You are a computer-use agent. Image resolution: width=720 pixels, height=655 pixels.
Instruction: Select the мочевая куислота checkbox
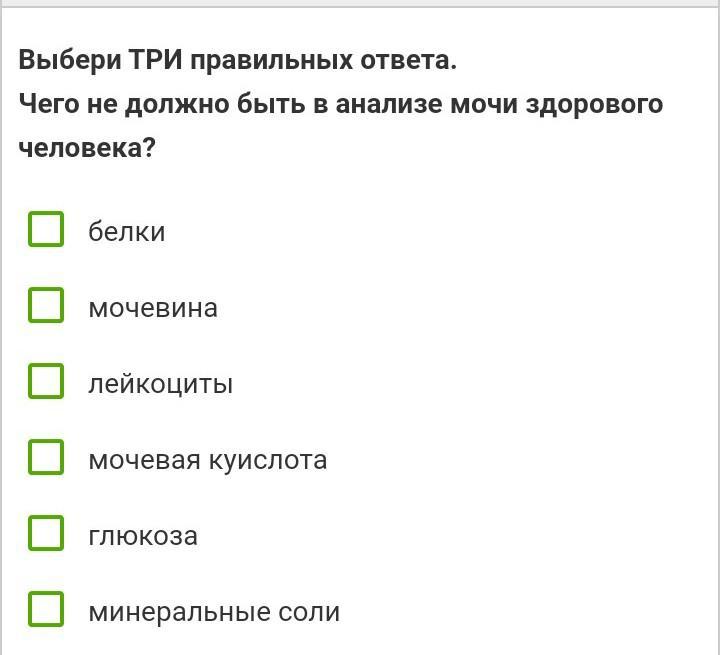point(46,457)
